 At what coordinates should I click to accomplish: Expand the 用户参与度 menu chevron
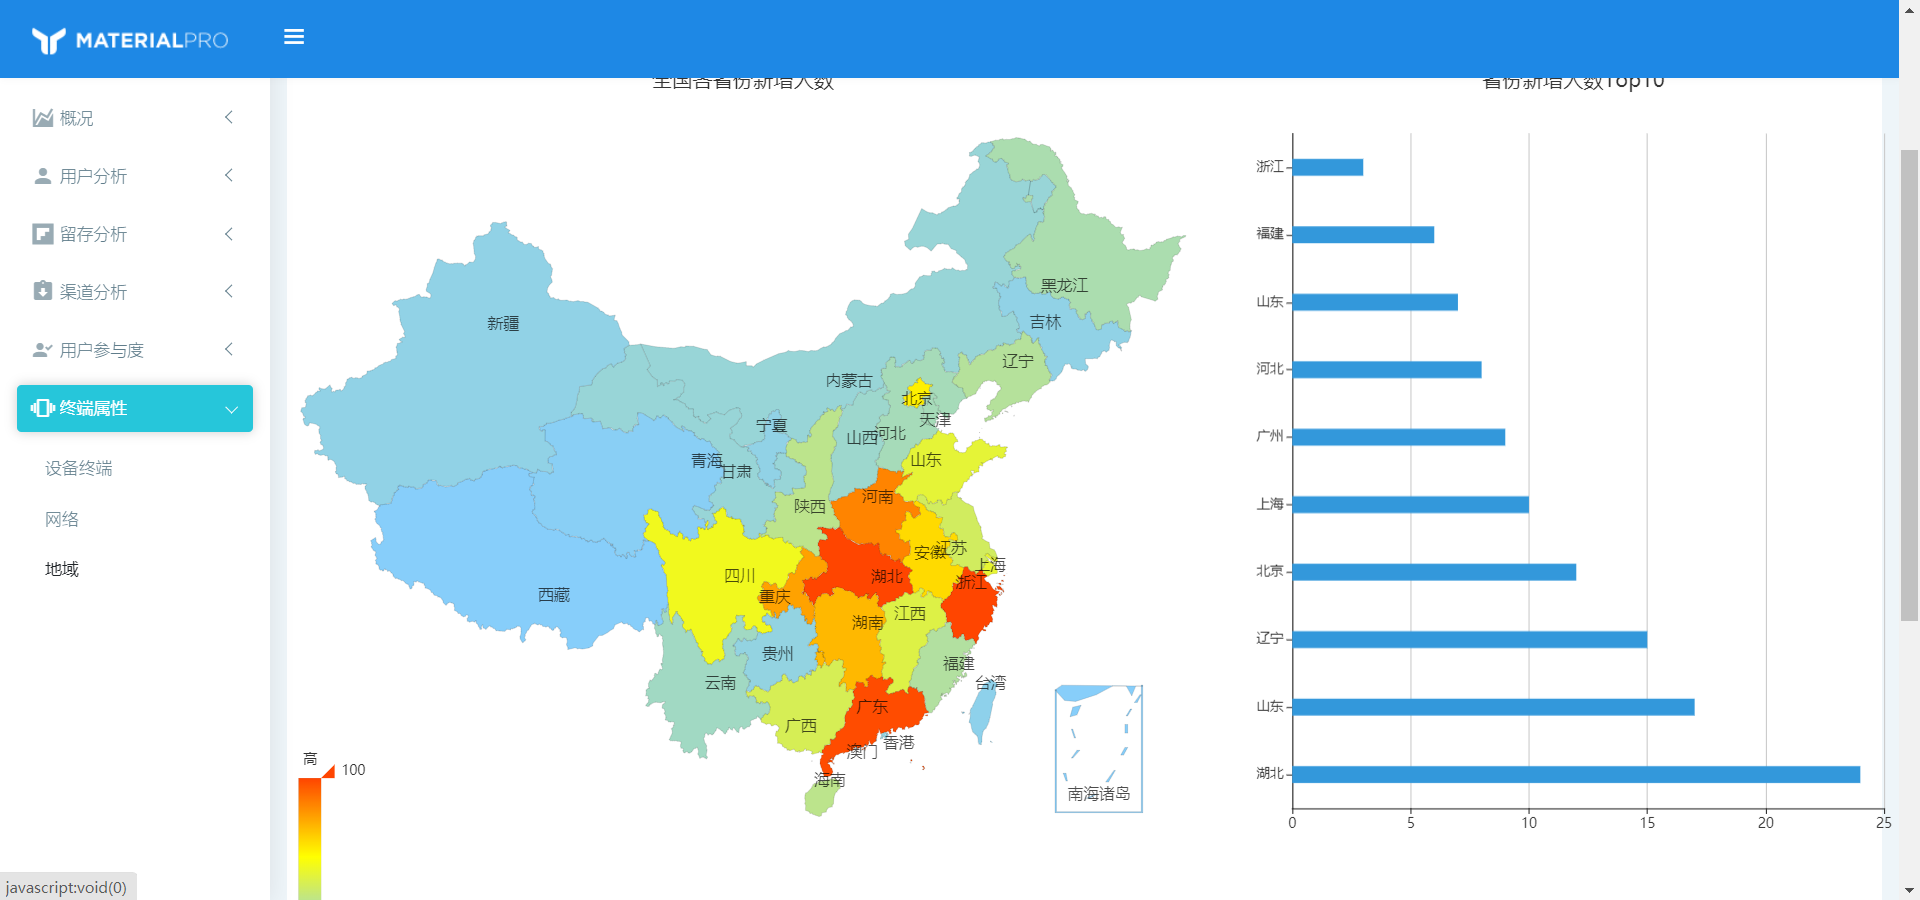[229, 349]
